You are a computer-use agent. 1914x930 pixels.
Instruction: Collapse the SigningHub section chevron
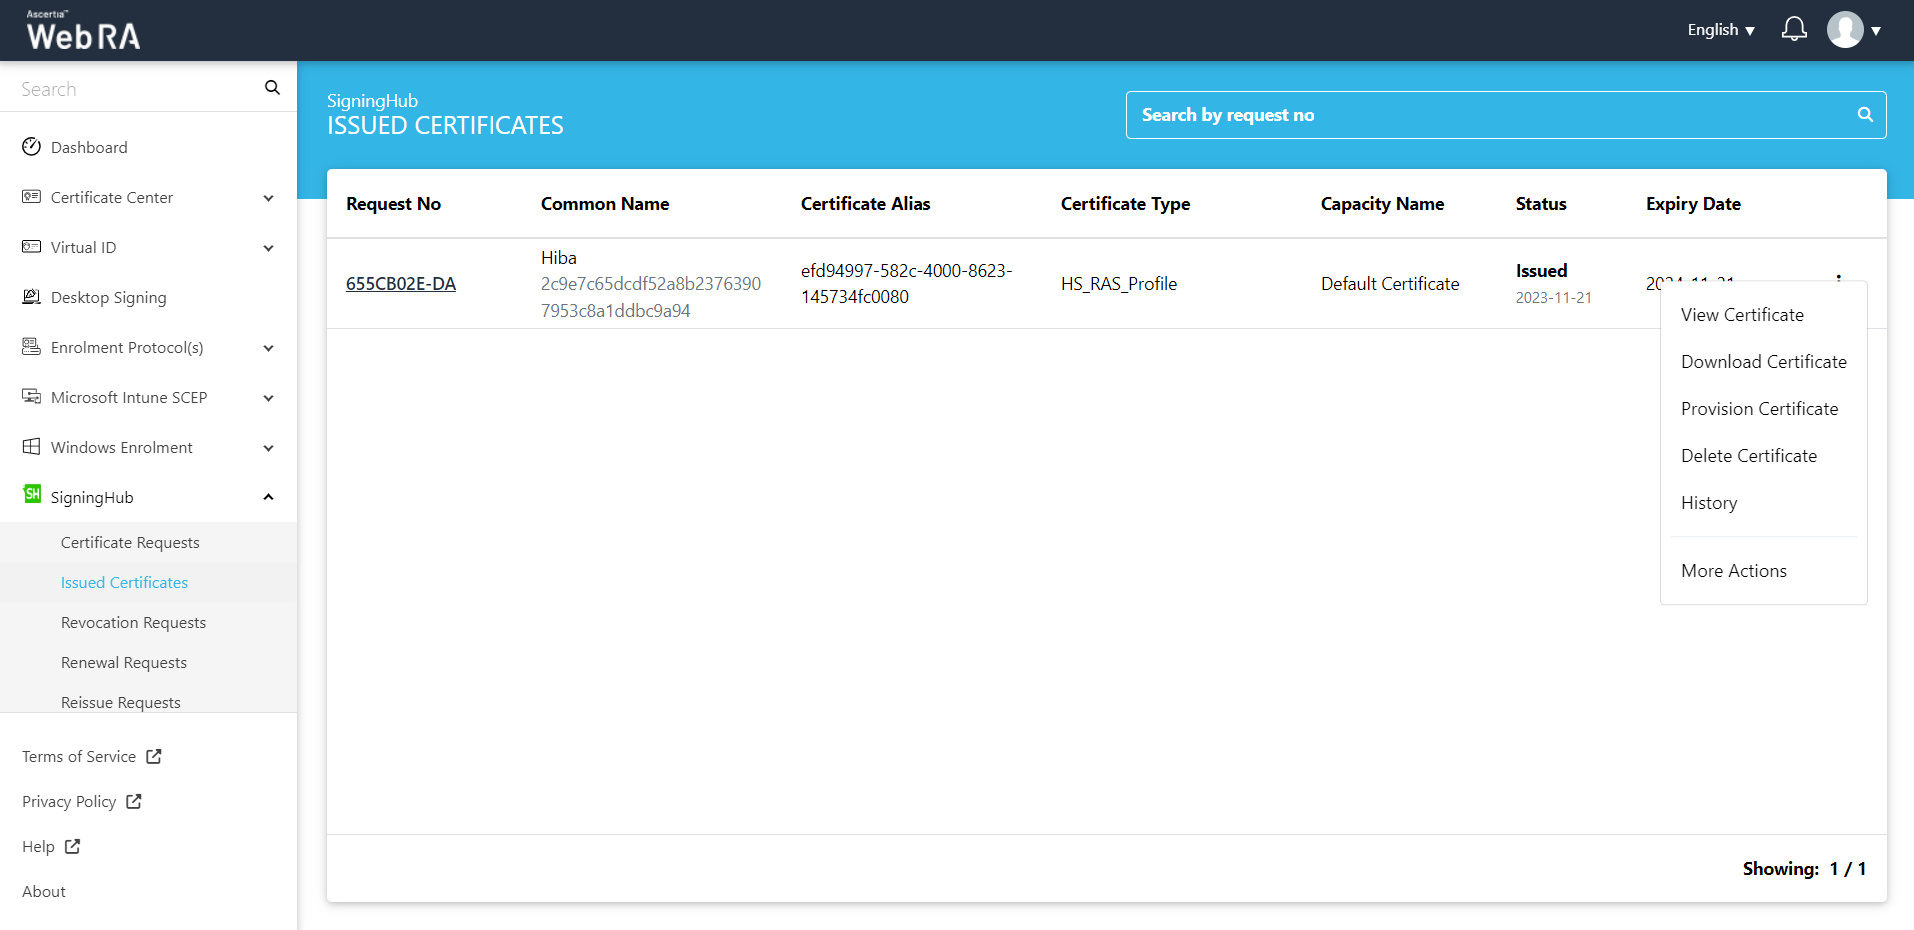(x=268, y=497)
